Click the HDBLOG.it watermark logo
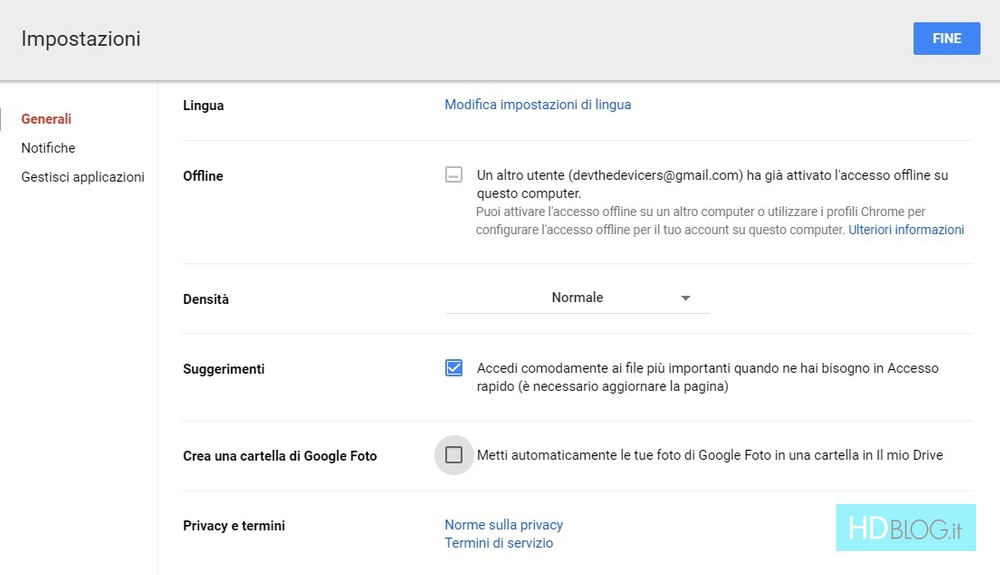This screenshot has height=575, width=1000. 906,528
